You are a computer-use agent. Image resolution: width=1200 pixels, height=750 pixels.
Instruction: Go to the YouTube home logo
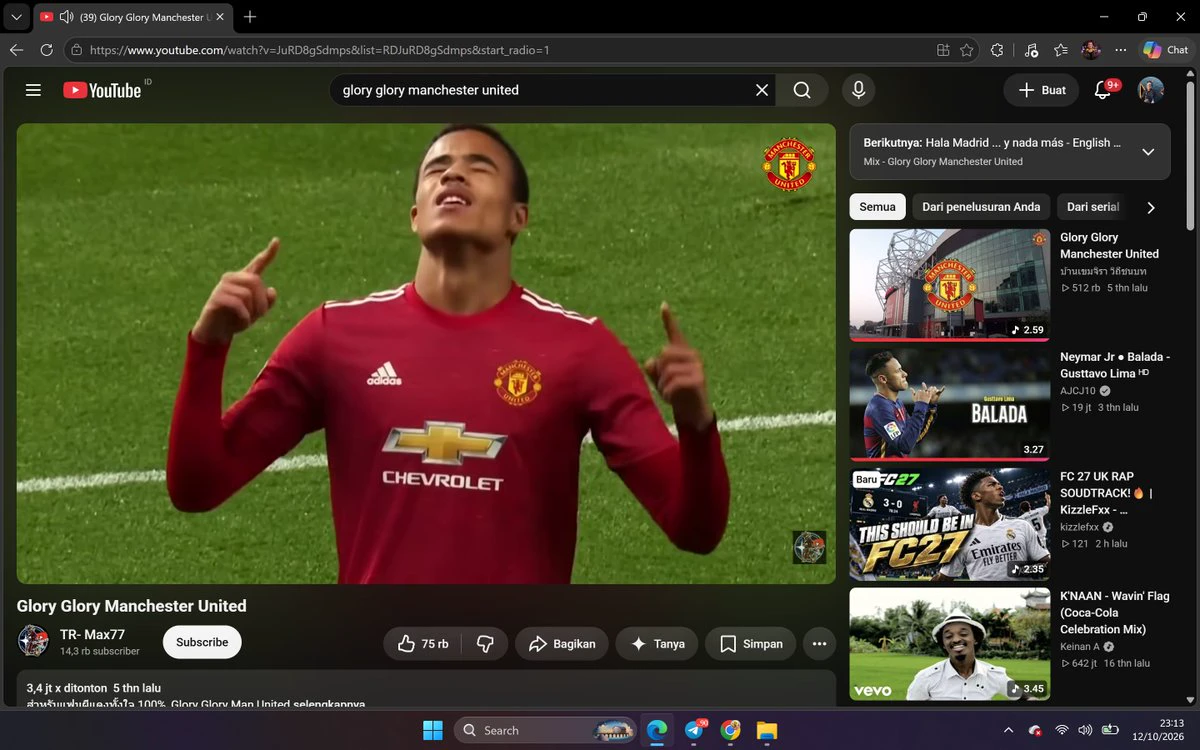tap(102, 90)
